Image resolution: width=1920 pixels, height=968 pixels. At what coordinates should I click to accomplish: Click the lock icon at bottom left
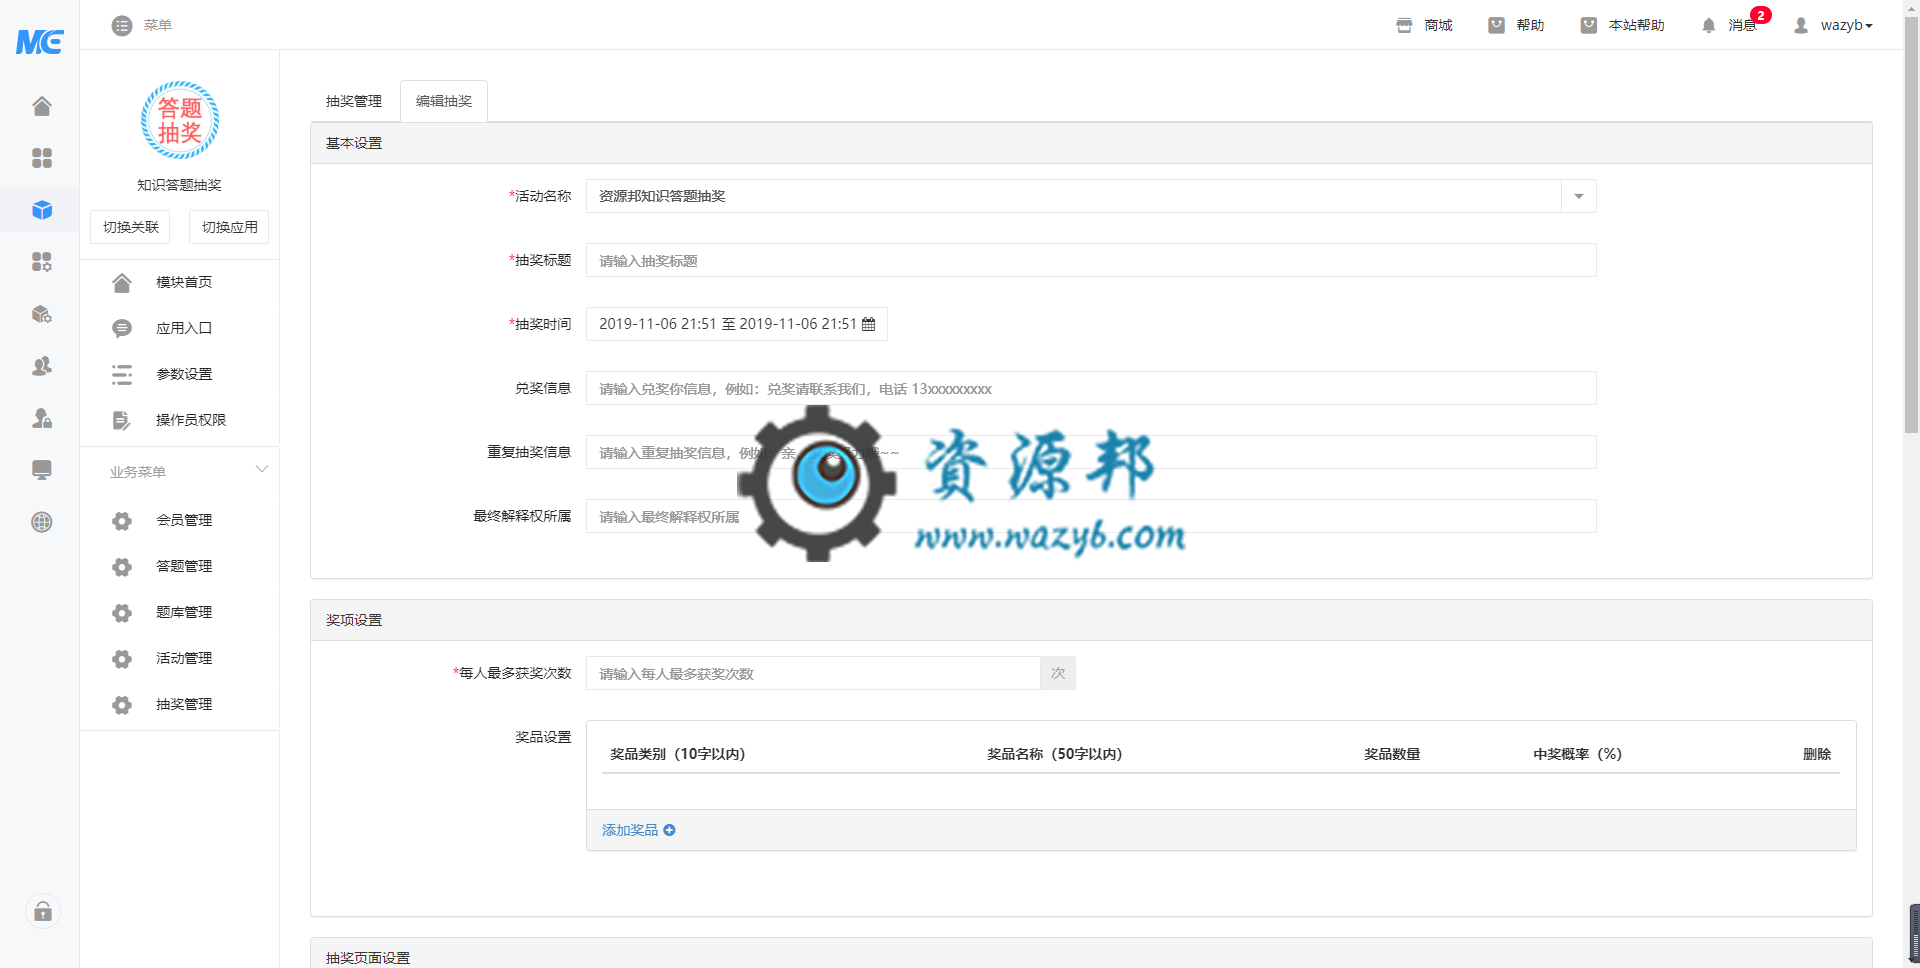[x=43, y=911]
